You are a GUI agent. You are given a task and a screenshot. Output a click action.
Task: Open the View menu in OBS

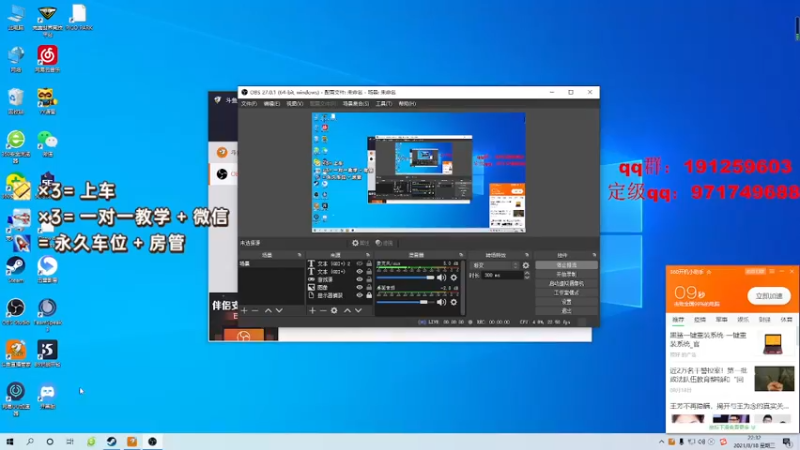tap(295, 104)
